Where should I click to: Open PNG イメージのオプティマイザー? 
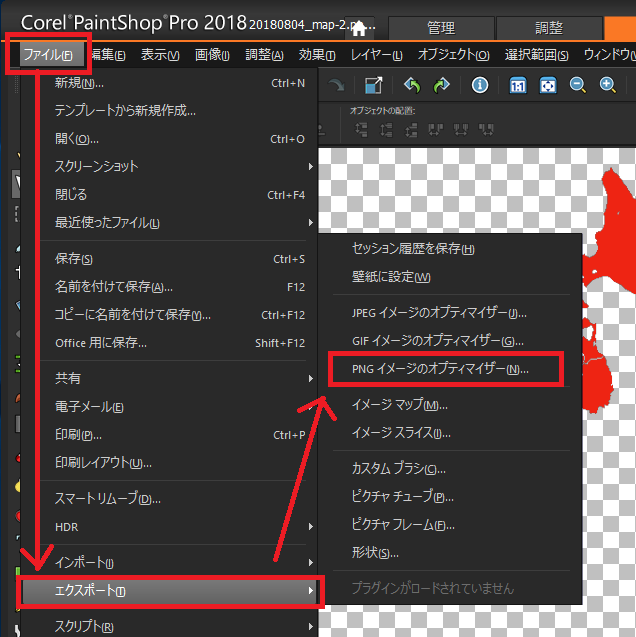tap(451, 369)
